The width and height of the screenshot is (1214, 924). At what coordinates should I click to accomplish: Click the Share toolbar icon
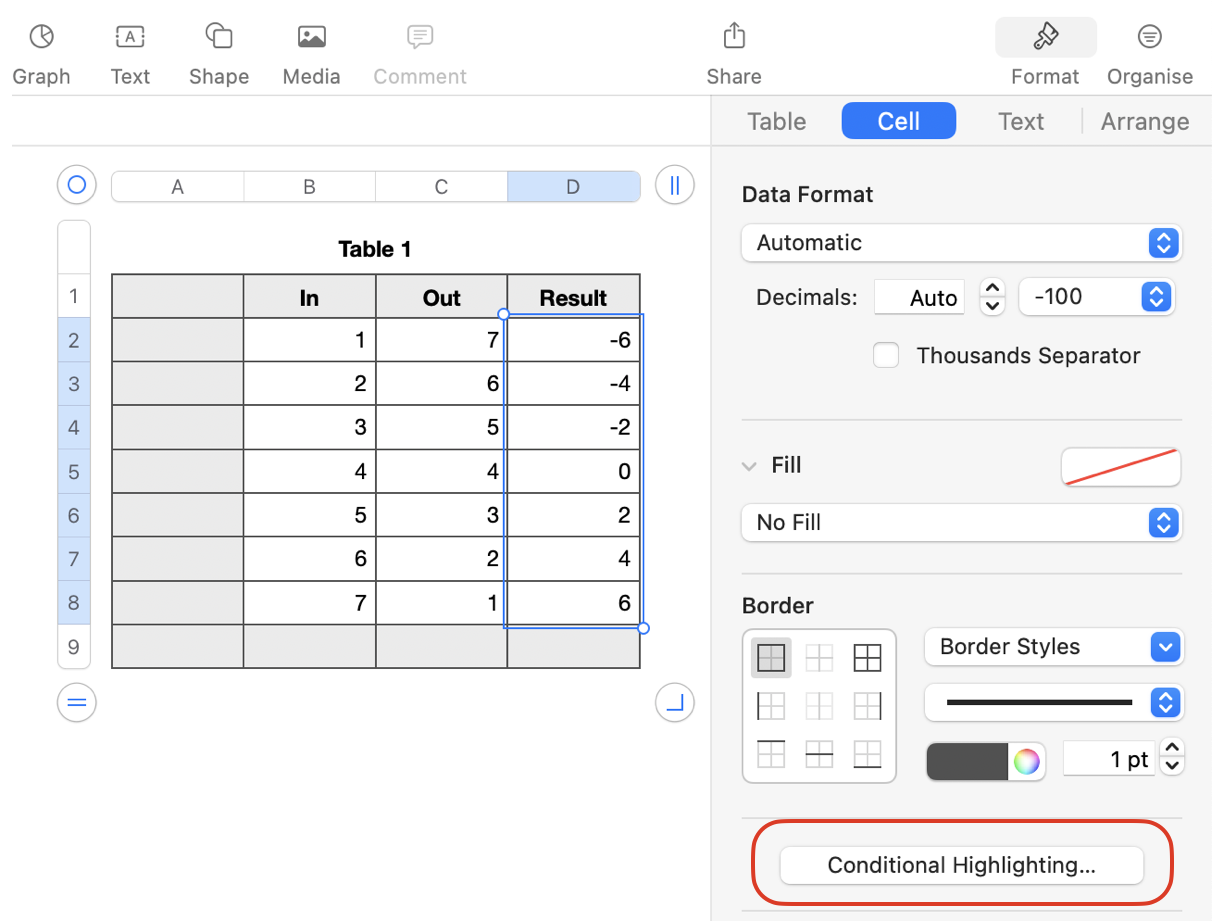click(x=733, y=53)
